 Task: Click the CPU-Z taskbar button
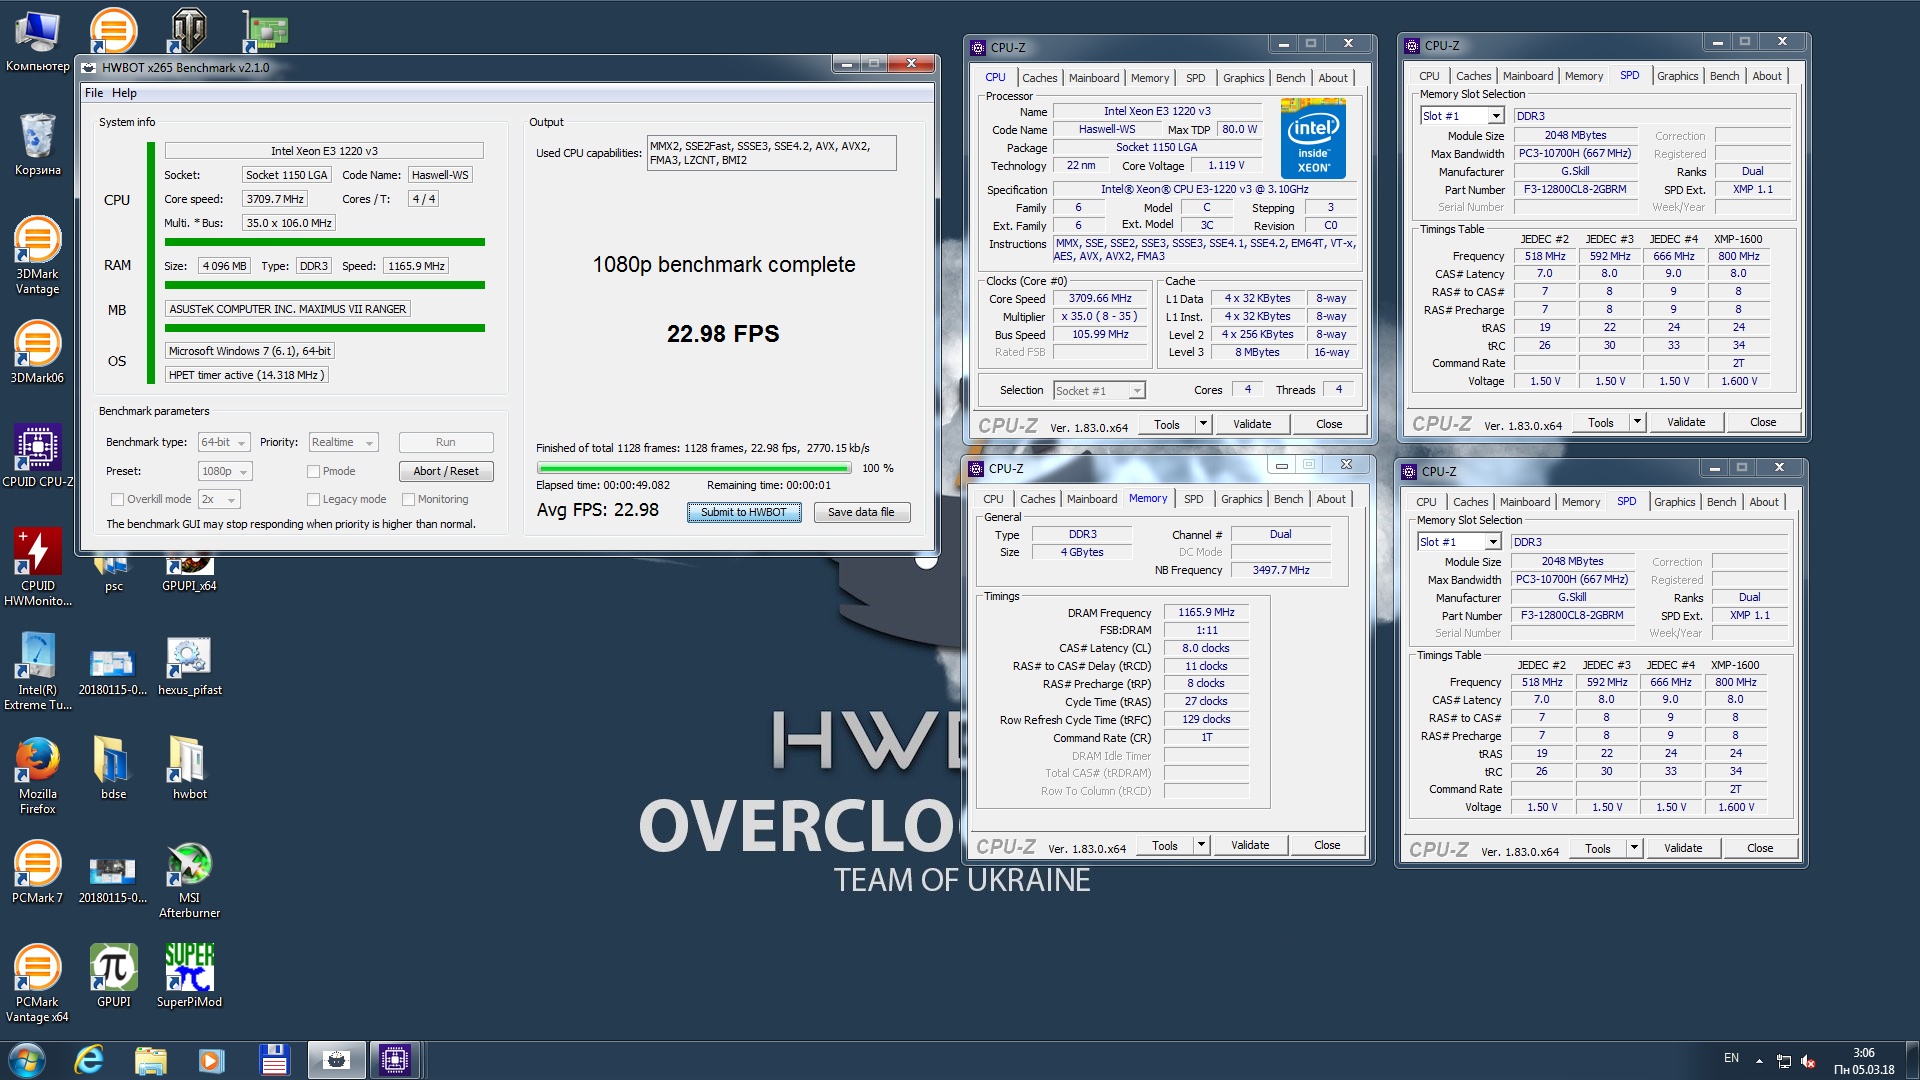(394, 1060)
